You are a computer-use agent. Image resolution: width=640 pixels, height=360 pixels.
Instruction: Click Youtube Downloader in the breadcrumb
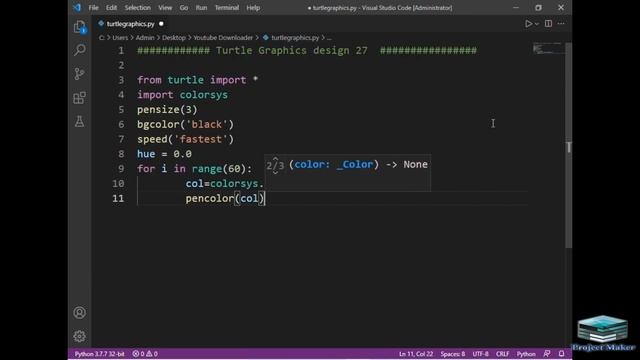pos(223,38)
